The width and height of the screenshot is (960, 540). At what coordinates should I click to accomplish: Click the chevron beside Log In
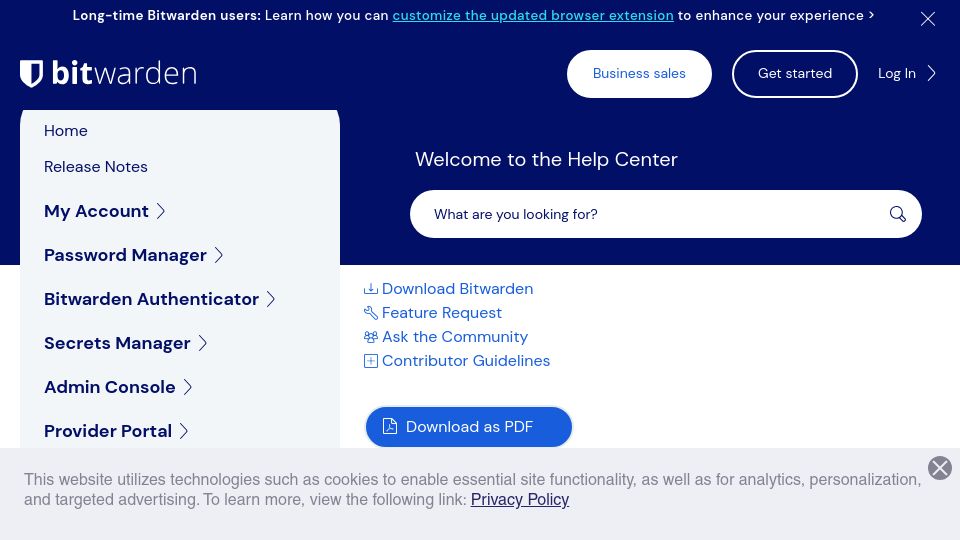tap(931, 73)
